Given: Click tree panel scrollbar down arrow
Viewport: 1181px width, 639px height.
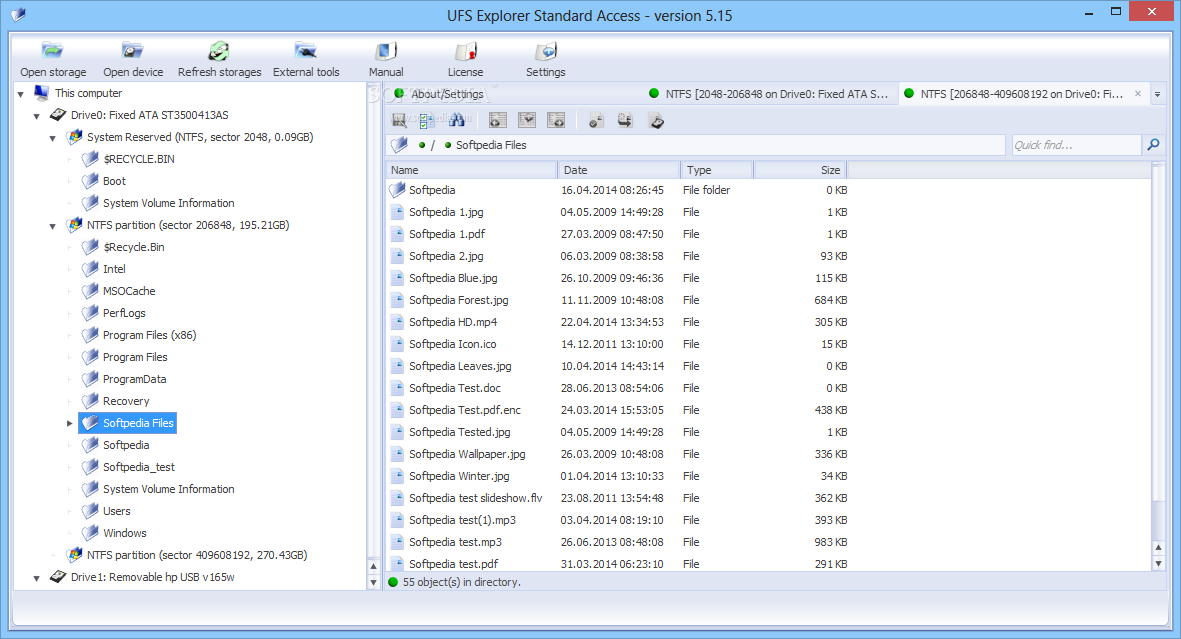Looking at the screenshot, I should pos(373,582).
